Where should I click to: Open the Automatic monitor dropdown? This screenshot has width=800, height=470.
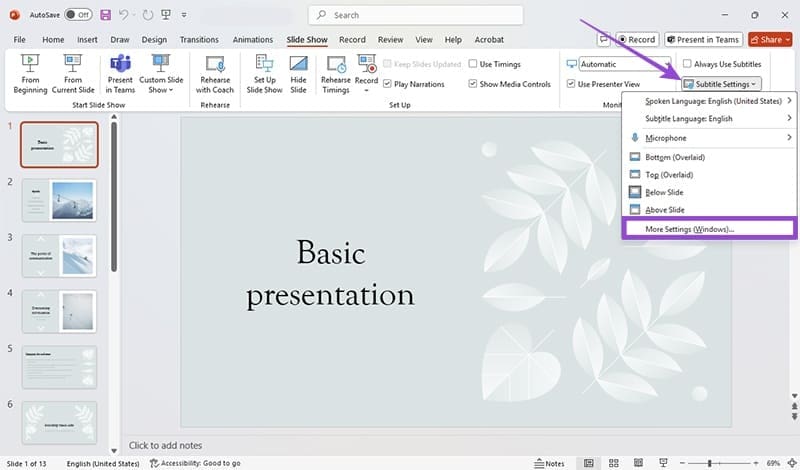[x=626, y=64]
